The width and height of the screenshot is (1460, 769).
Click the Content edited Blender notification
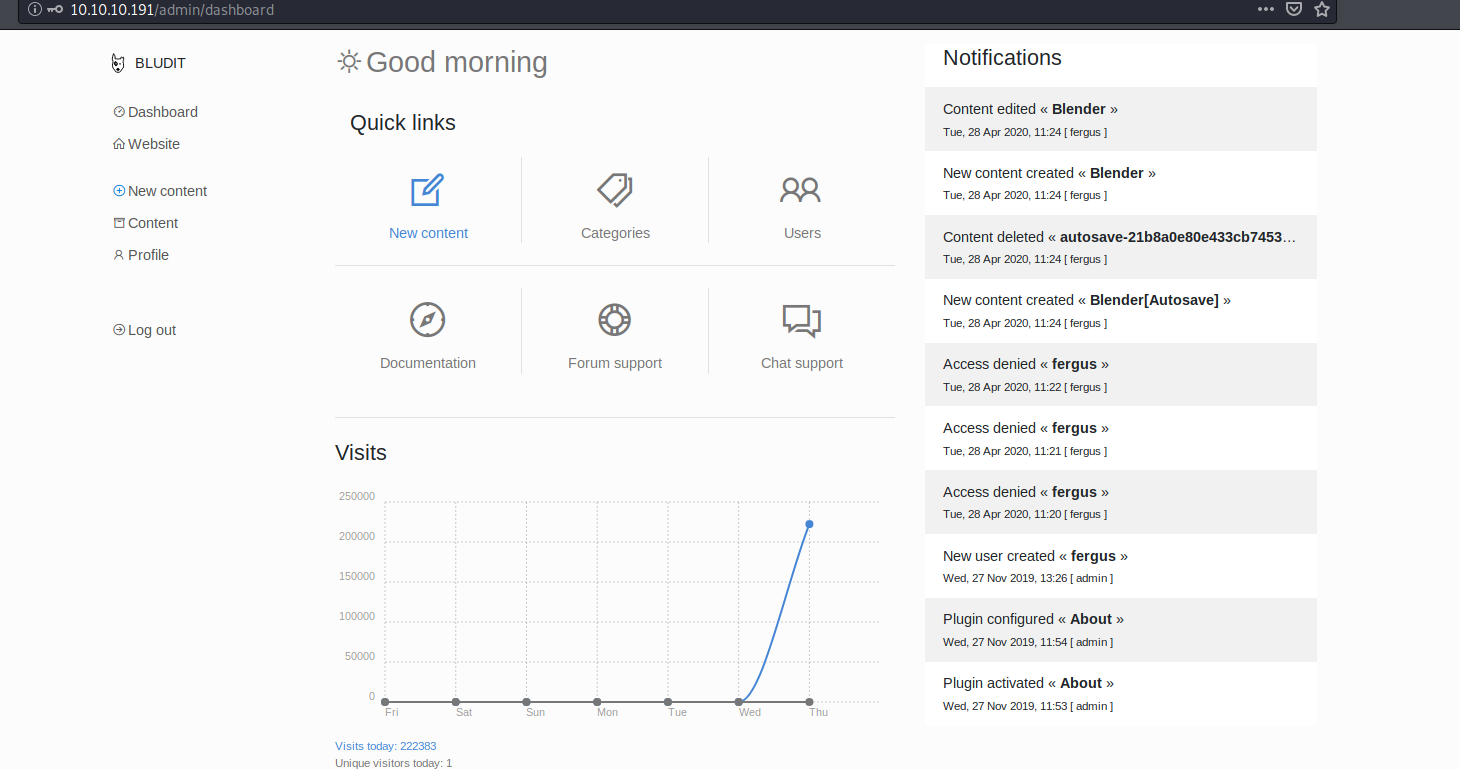(1120, 119)
